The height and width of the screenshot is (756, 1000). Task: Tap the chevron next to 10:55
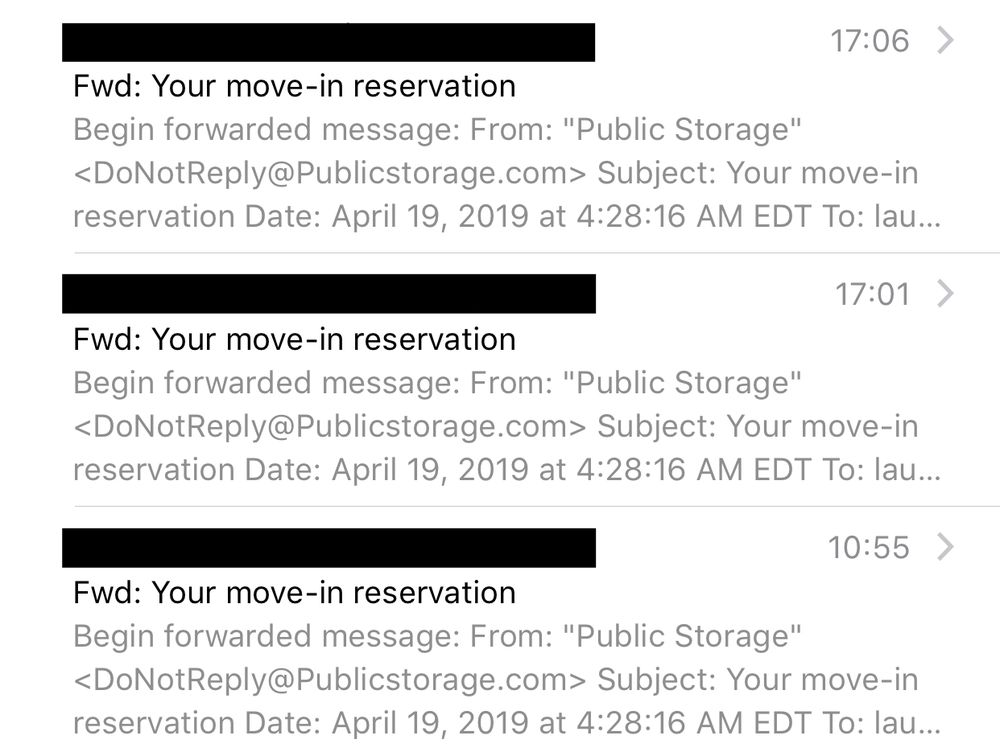(945, 547)
